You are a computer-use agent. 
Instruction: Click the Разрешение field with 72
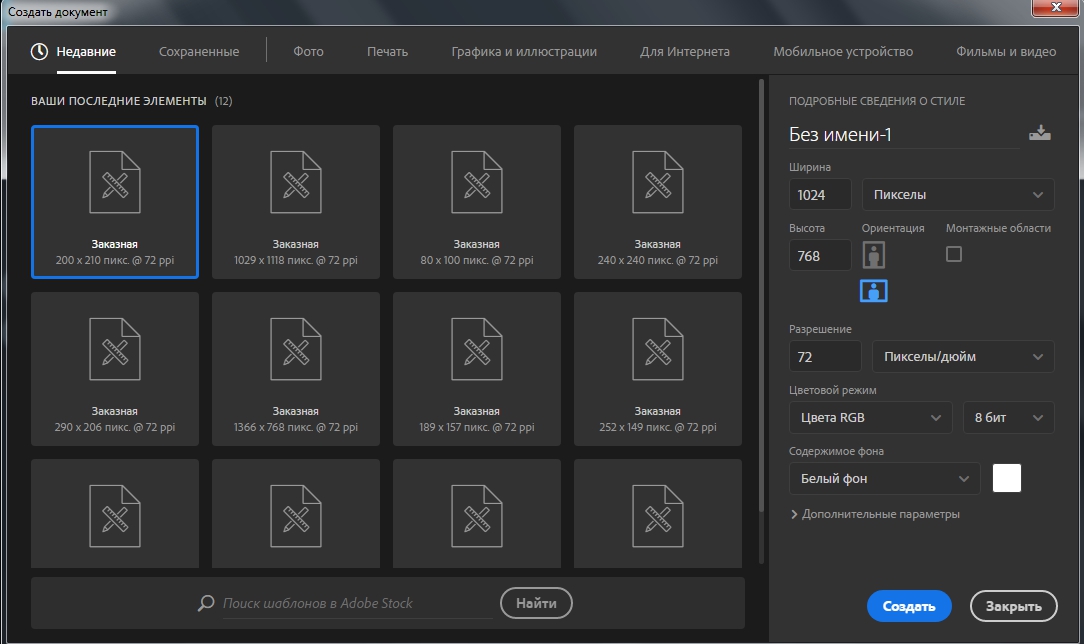(x=825, y=357)
